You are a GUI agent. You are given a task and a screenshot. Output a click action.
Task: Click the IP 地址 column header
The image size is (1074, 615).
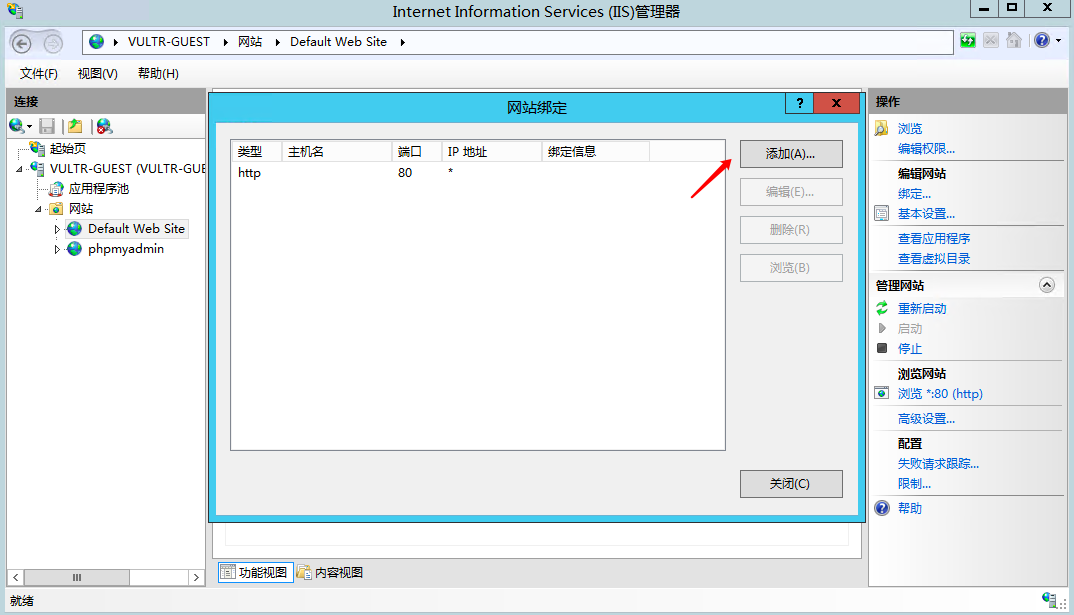coord(492,151)
